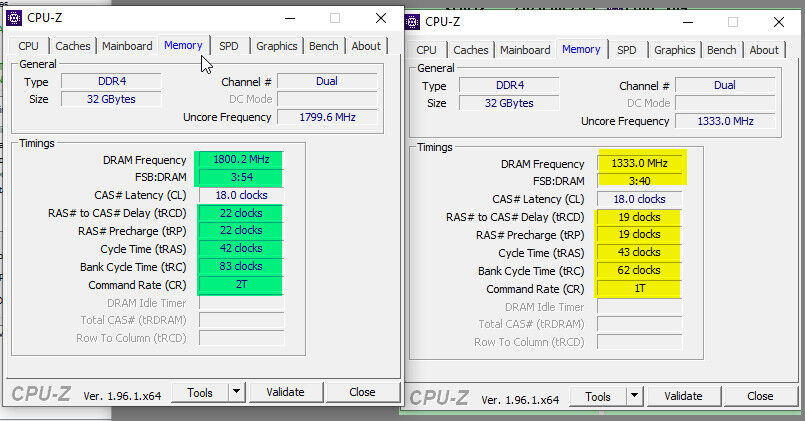Minimize the right CPU-Z window
Screen dimensions: 805x421
point(688,23)
